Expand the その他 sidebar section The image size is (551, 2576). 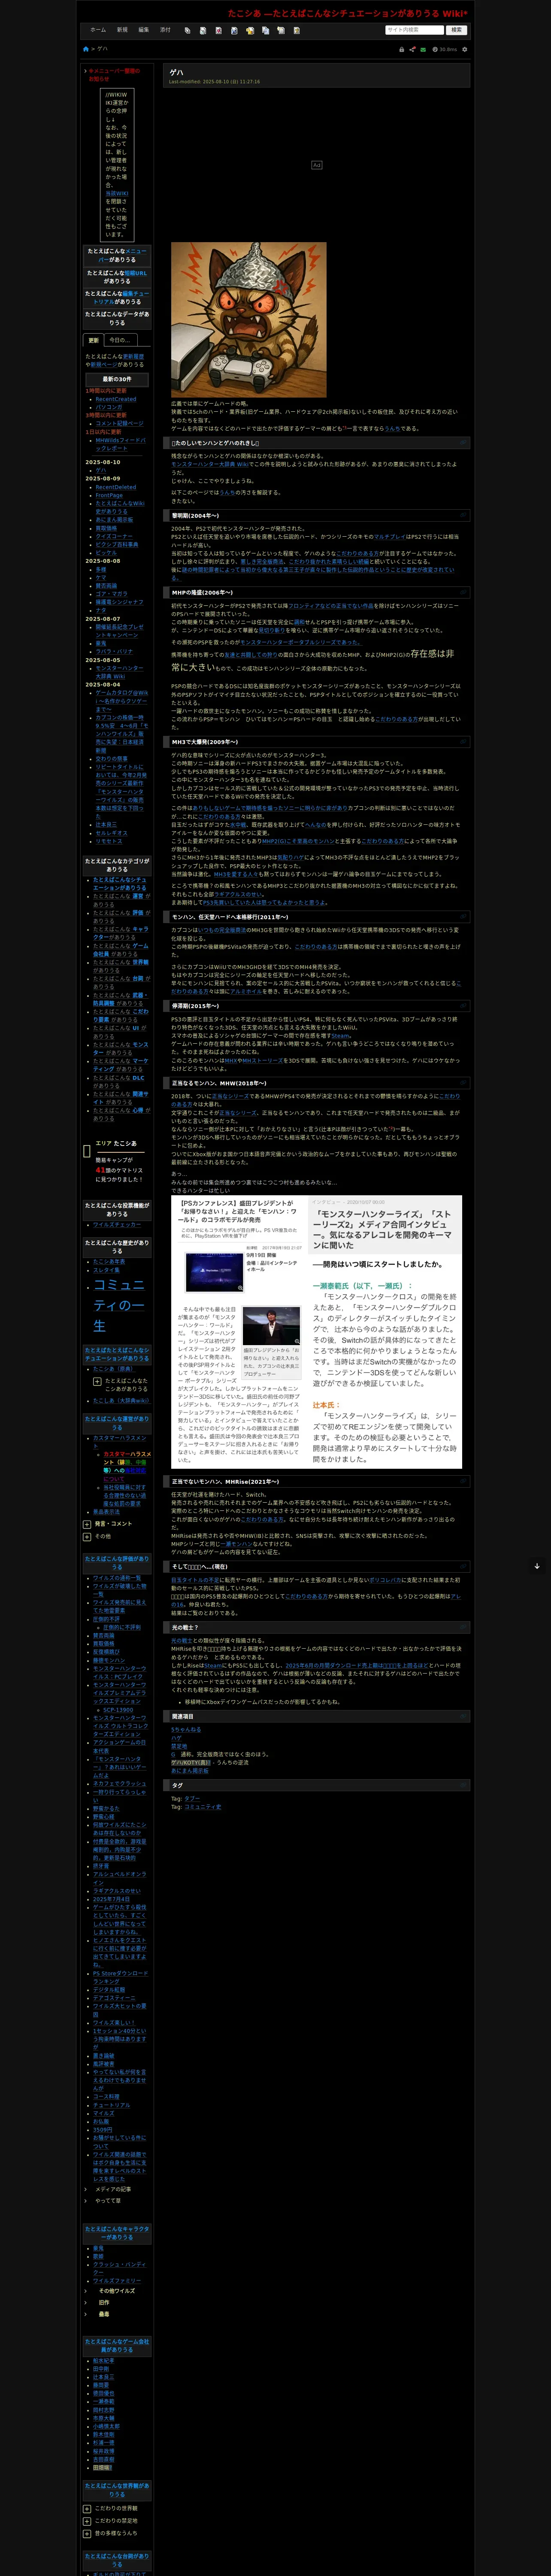(x=87, y=1536)
